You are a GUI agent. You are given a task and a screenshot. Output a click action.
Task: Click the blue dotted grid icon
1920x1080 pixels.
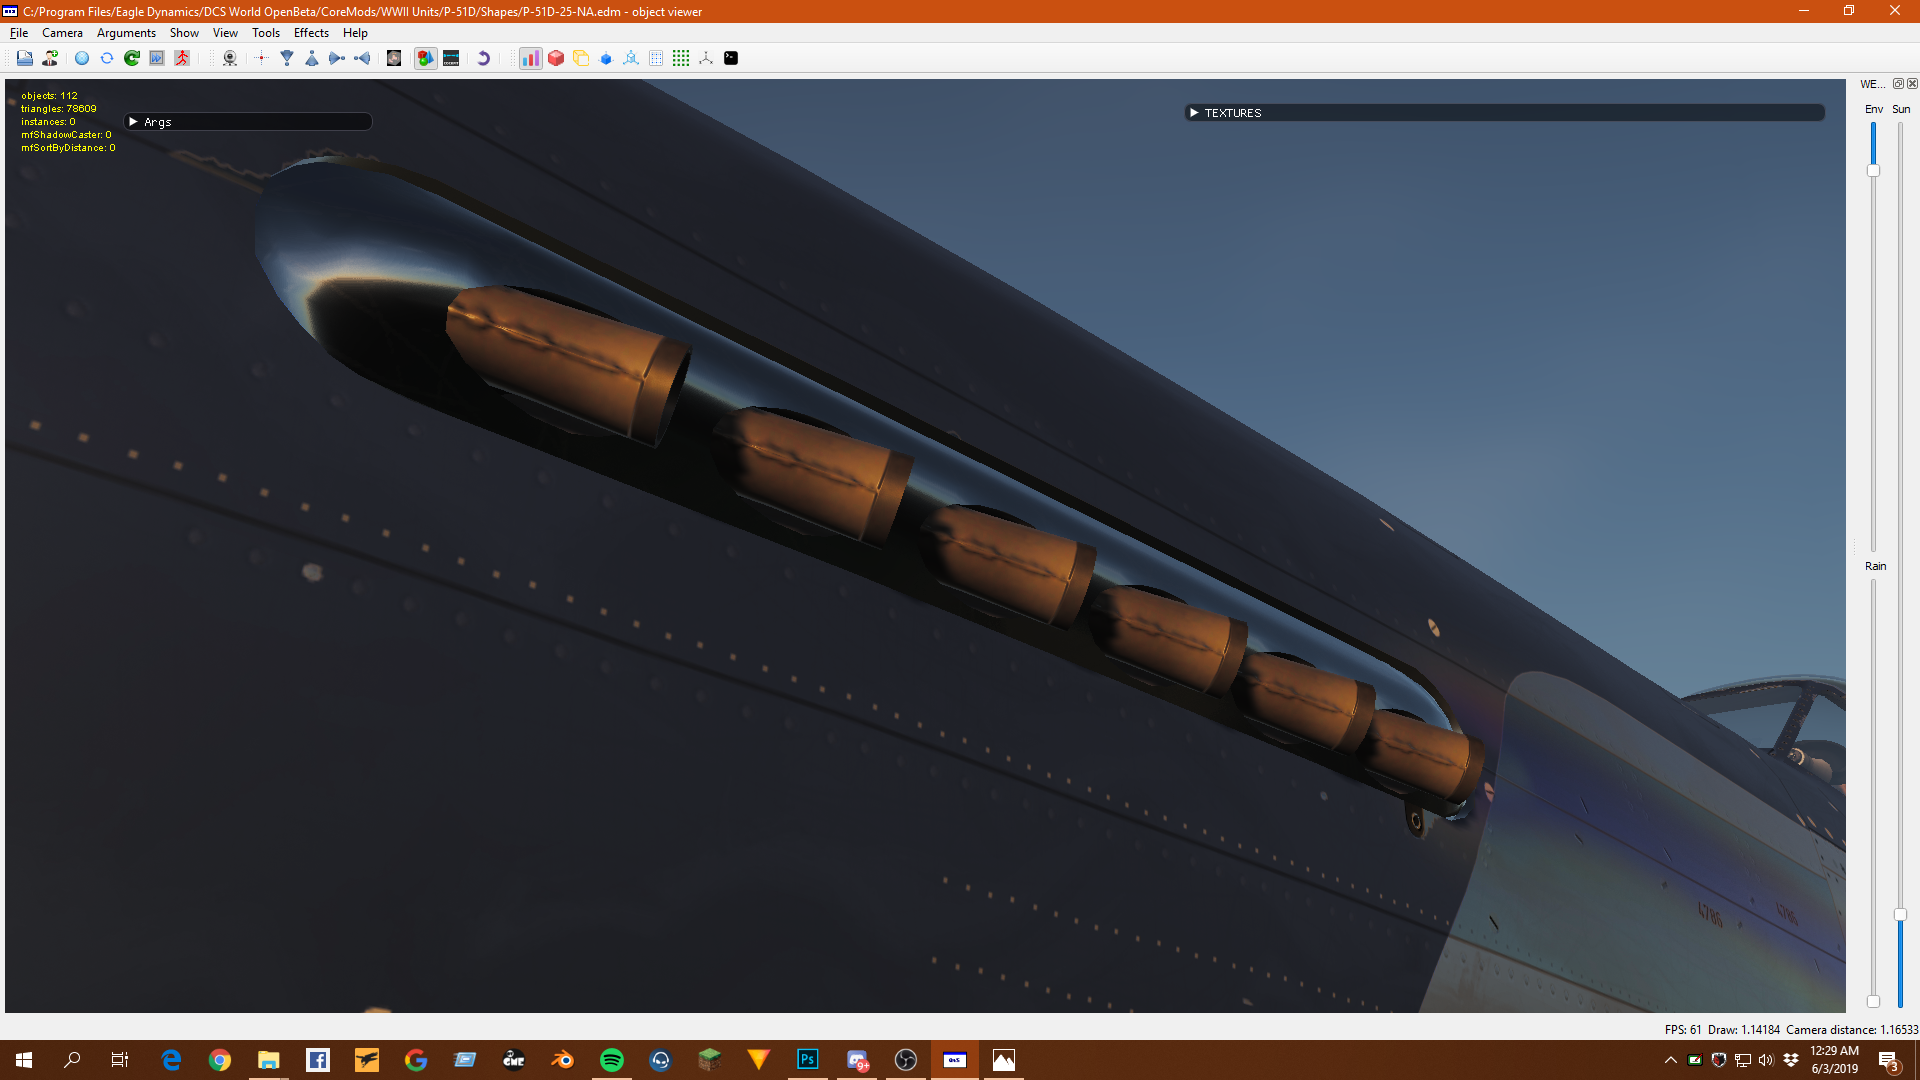(x=656, y=58)
